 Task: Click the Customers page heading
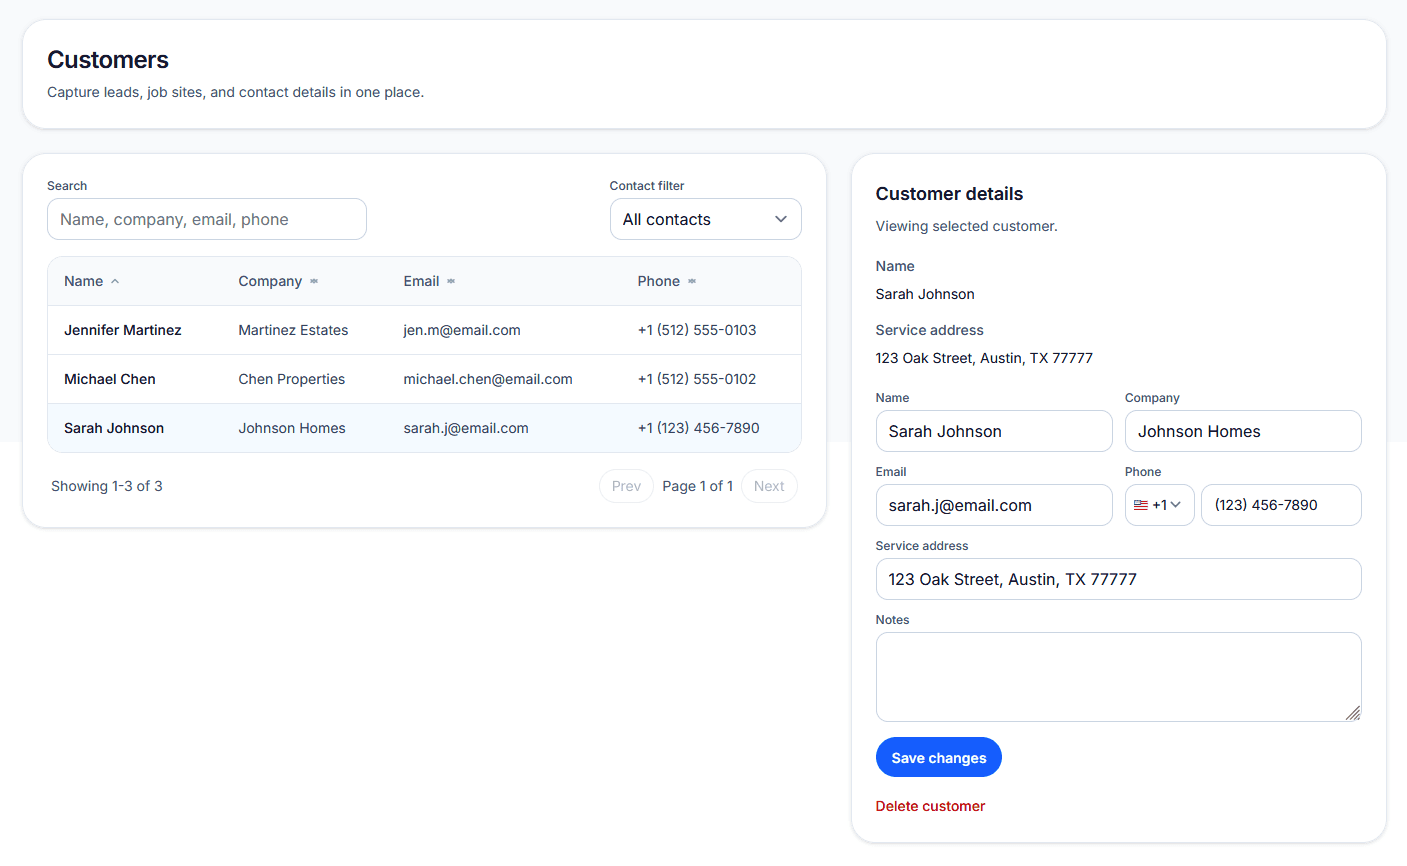click(x=108, y=60)
